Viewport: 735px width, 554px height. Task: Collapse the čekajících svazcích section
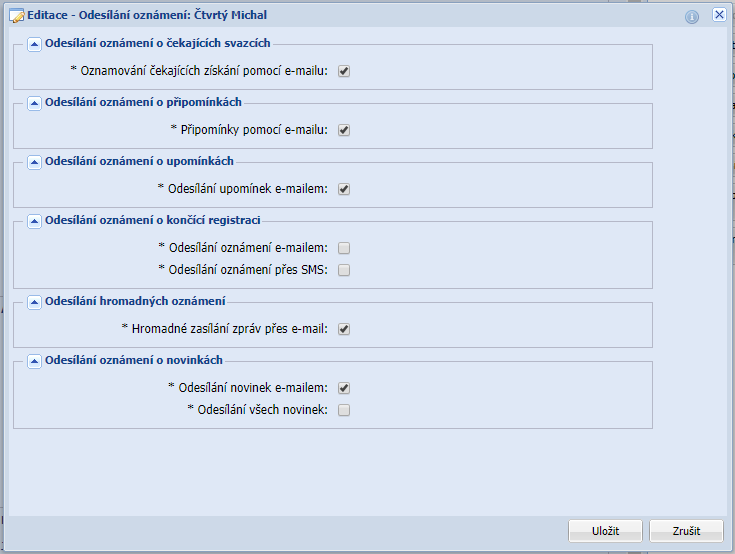tap(34, 44)
